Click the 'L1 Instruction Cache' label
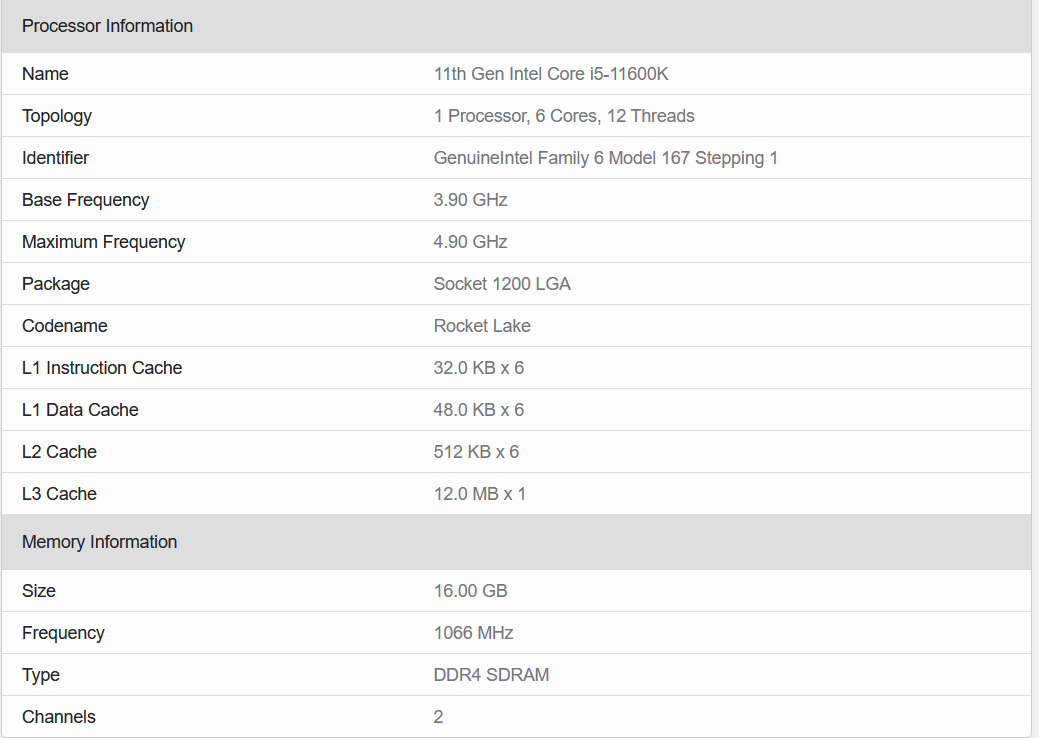1039x738 pixels. [x=102, y=368]
